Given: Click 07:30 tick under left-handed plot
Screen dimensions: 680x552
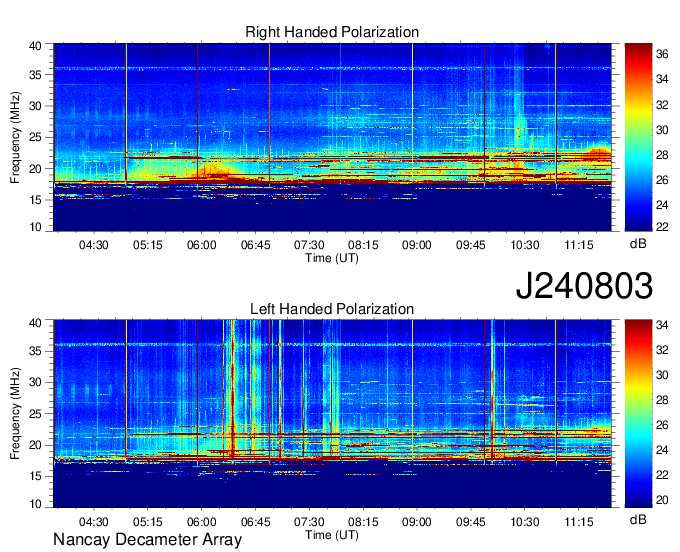Looking at the screenshot, I should tap(309, 521).
